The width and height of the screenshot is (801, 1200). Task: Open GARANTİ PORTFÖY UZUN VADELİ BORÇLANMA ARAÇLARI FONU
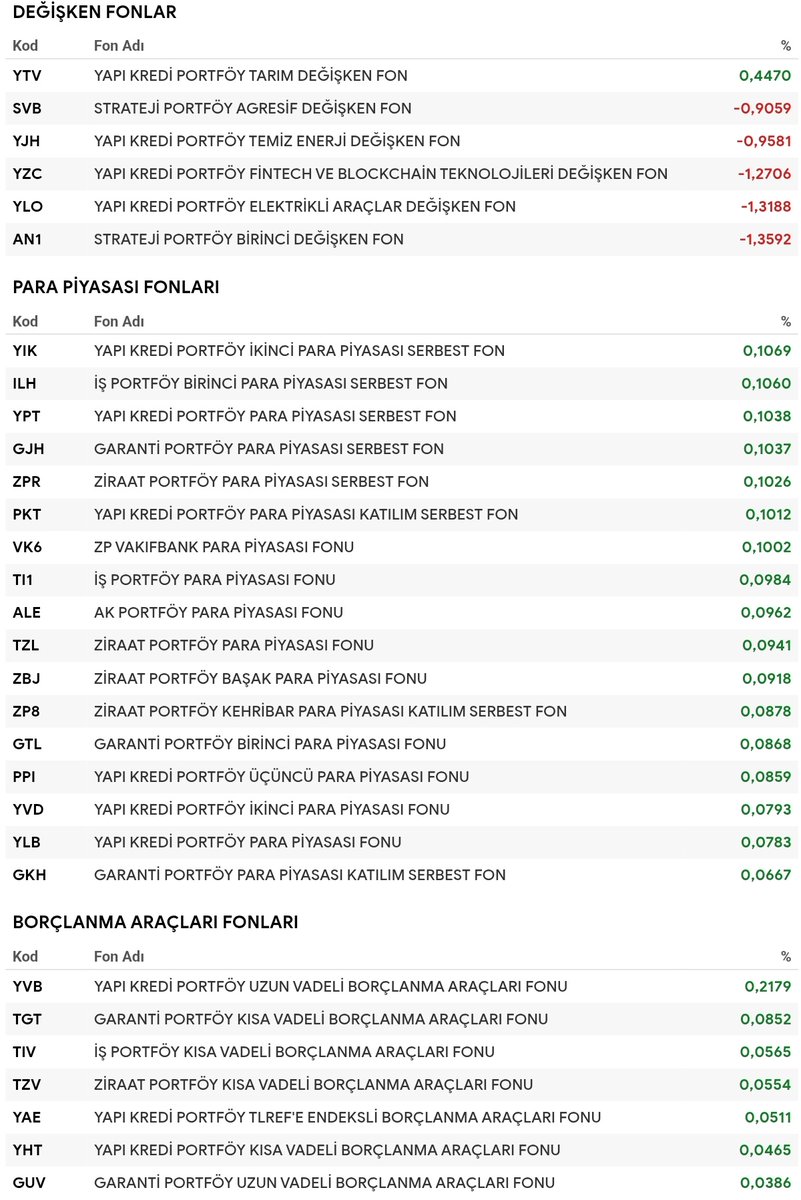pos(324,1183)
